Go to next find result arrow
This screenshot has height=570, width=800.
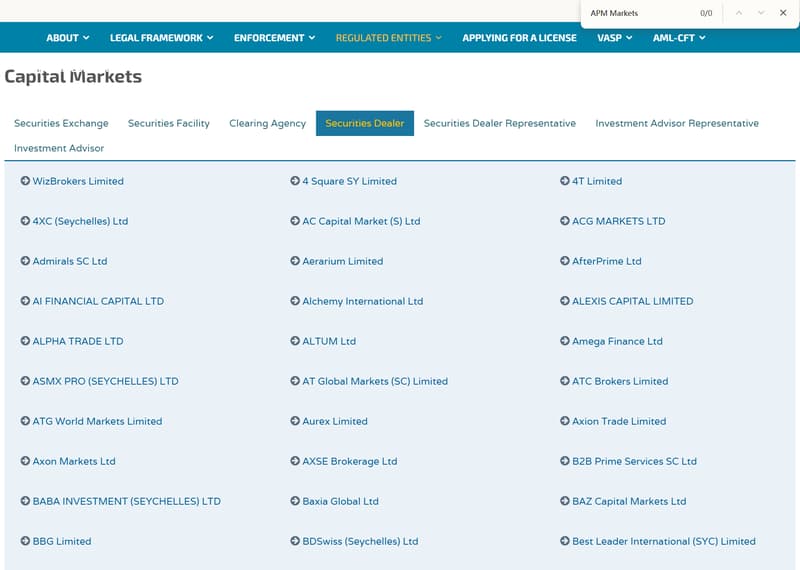click(761, 13)
